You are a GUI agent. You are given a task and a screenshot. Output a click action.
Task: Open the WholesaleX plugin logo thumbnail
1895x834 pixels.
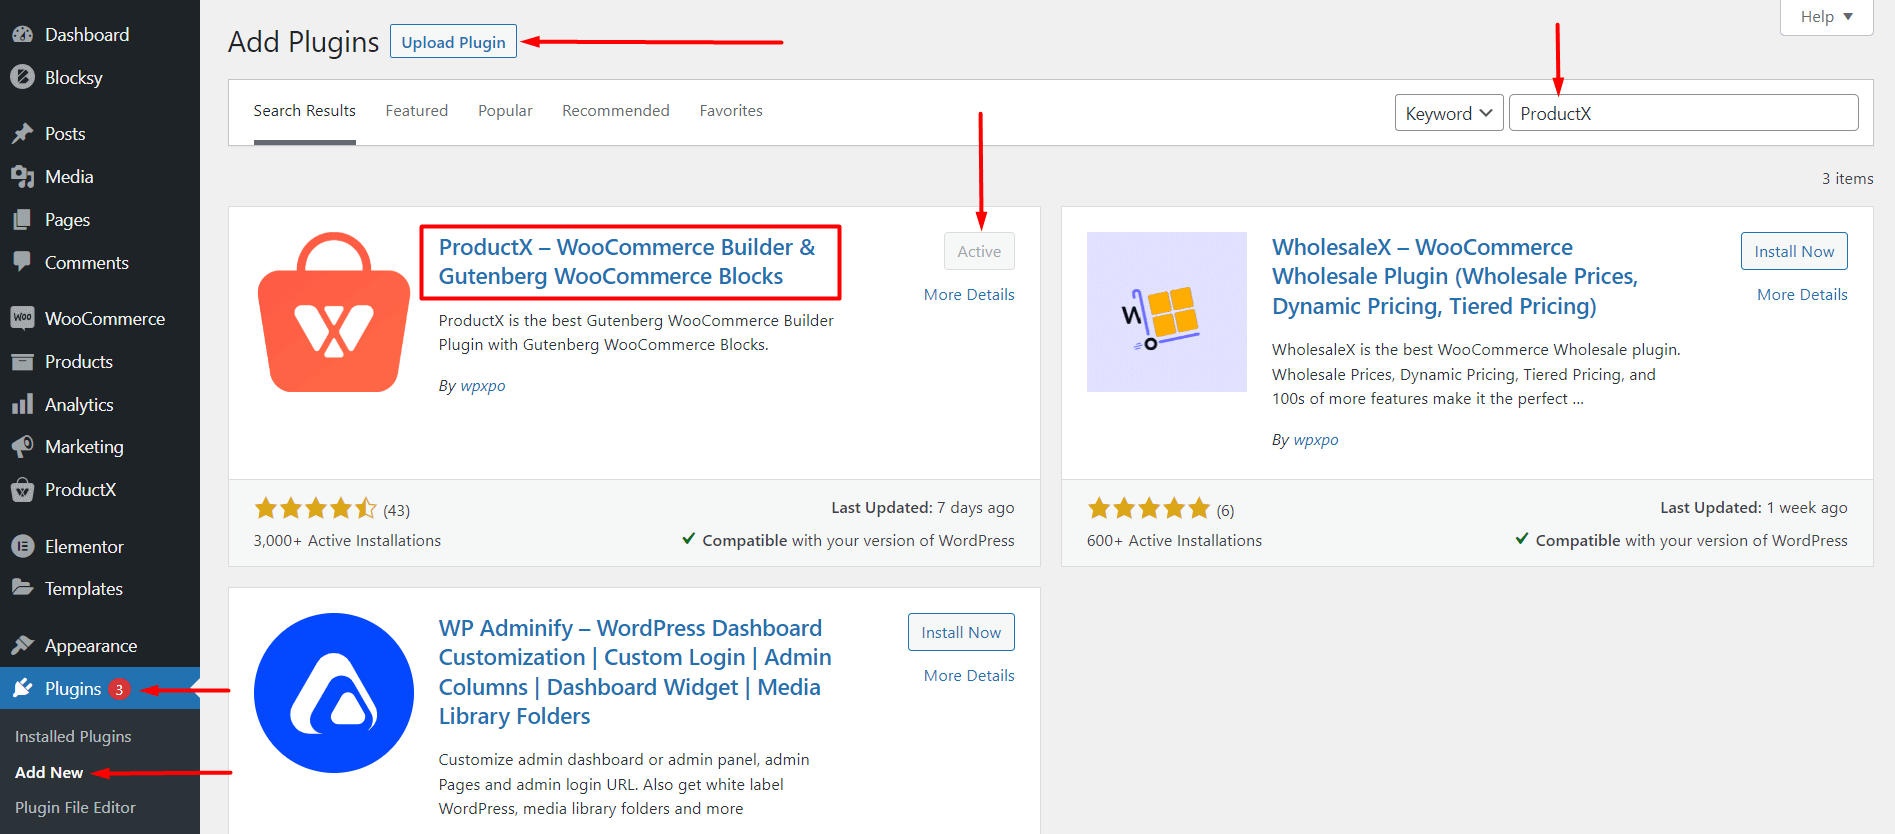click(1167, 312)
